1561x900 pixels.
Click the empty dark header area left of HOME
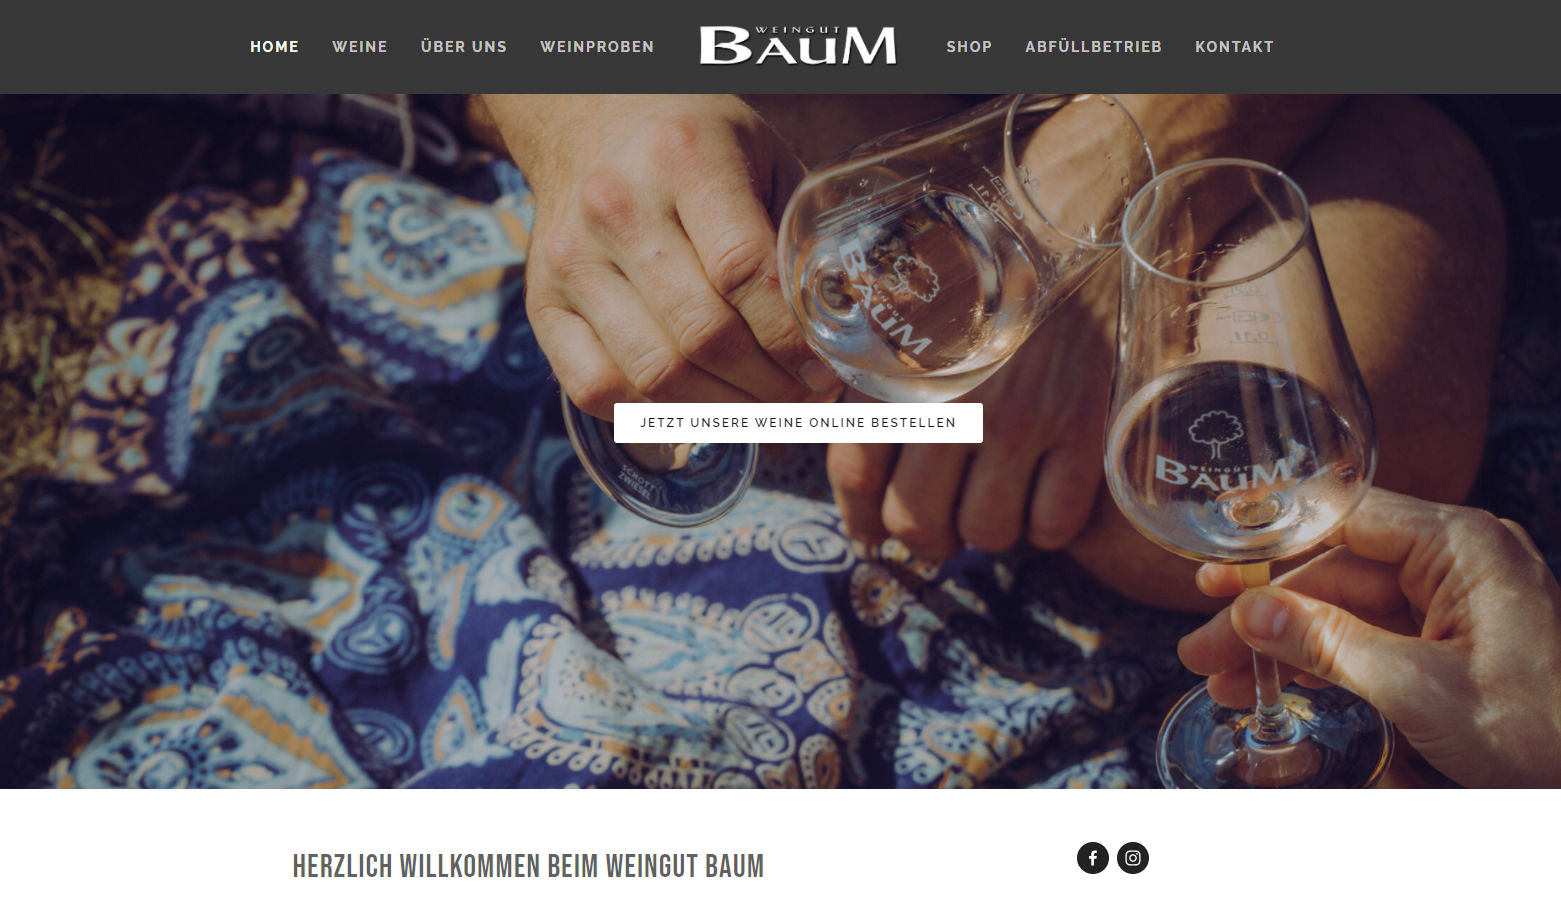pos(120,47)
